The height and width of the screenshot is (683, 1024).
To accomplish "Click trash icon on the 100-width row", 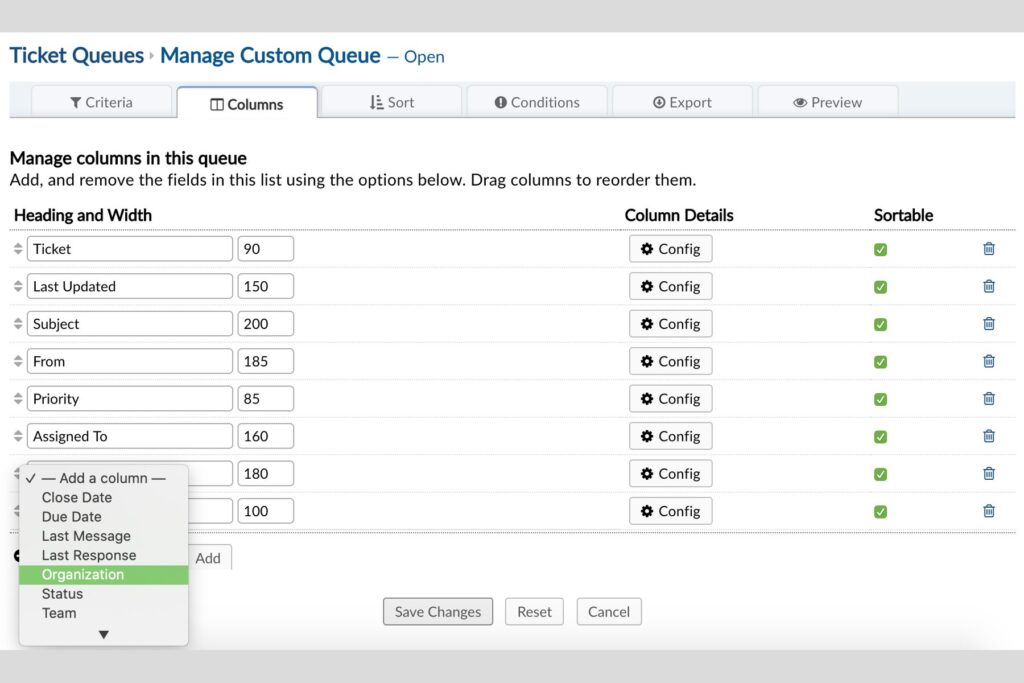I will [988, 511].
